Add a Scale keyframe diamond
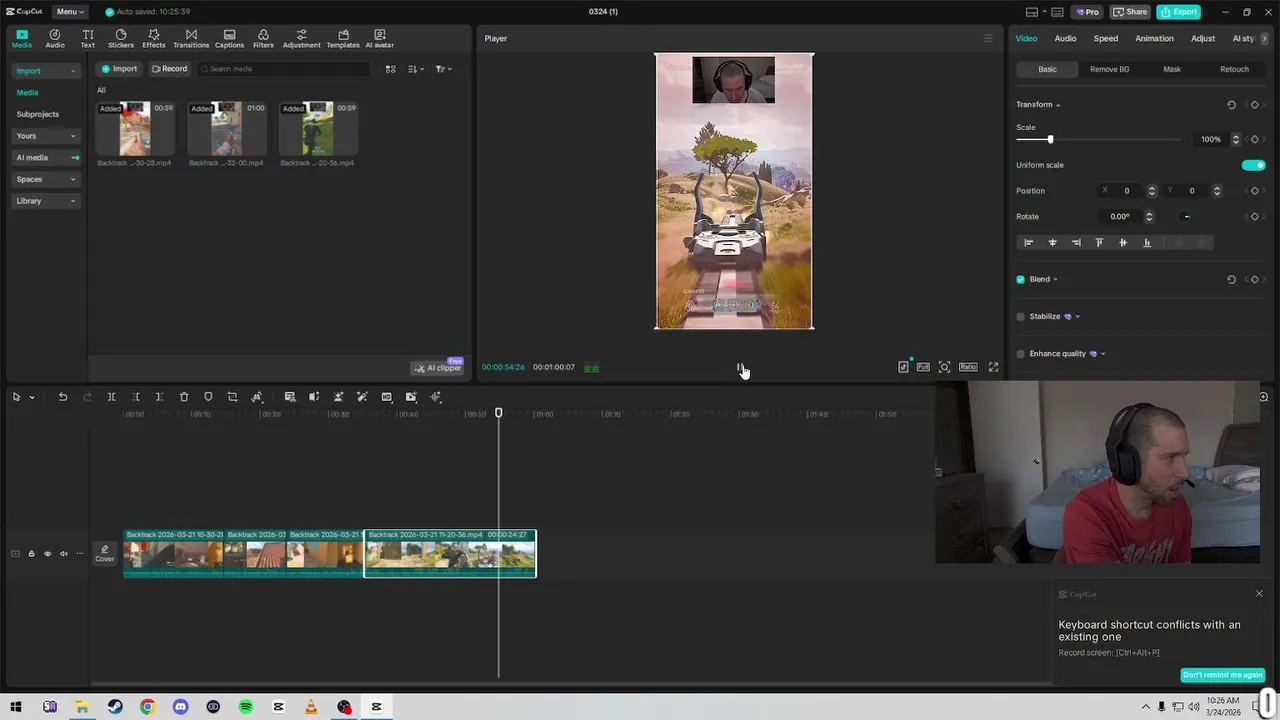 click(1254, 140)
